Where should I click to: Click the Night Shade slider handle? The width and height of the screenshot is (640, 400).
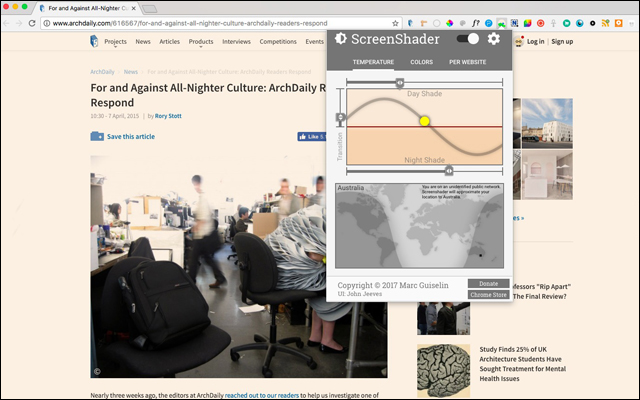point(449,171)
